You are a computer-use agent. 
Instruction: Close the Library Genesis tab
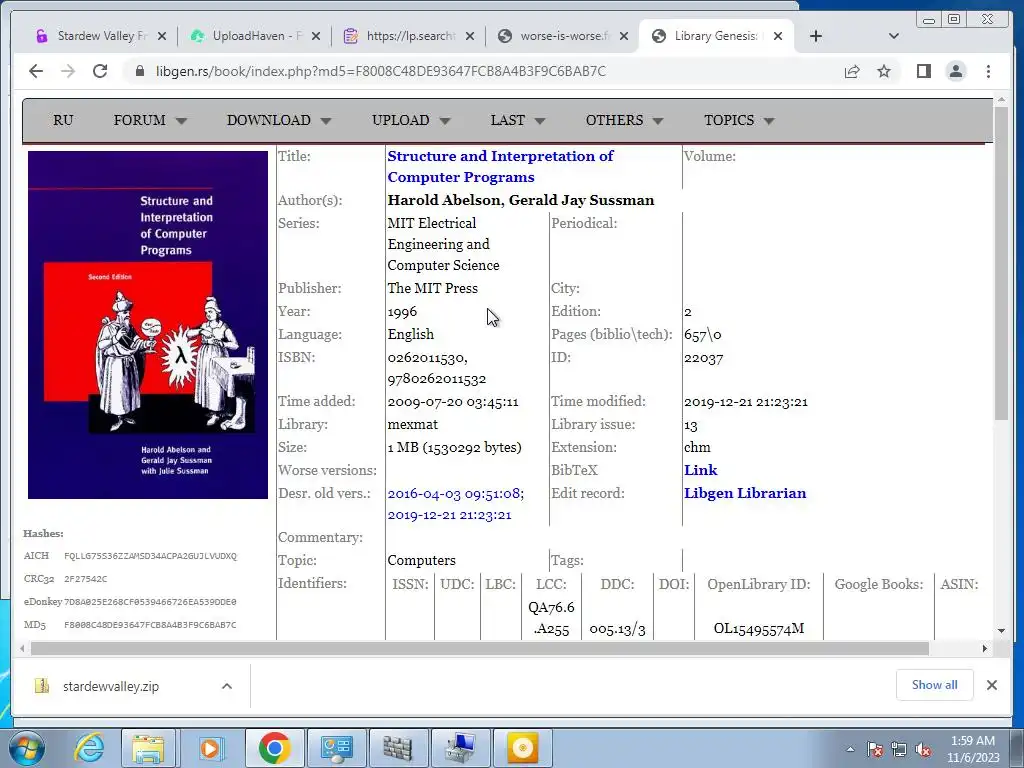point(778,37)
